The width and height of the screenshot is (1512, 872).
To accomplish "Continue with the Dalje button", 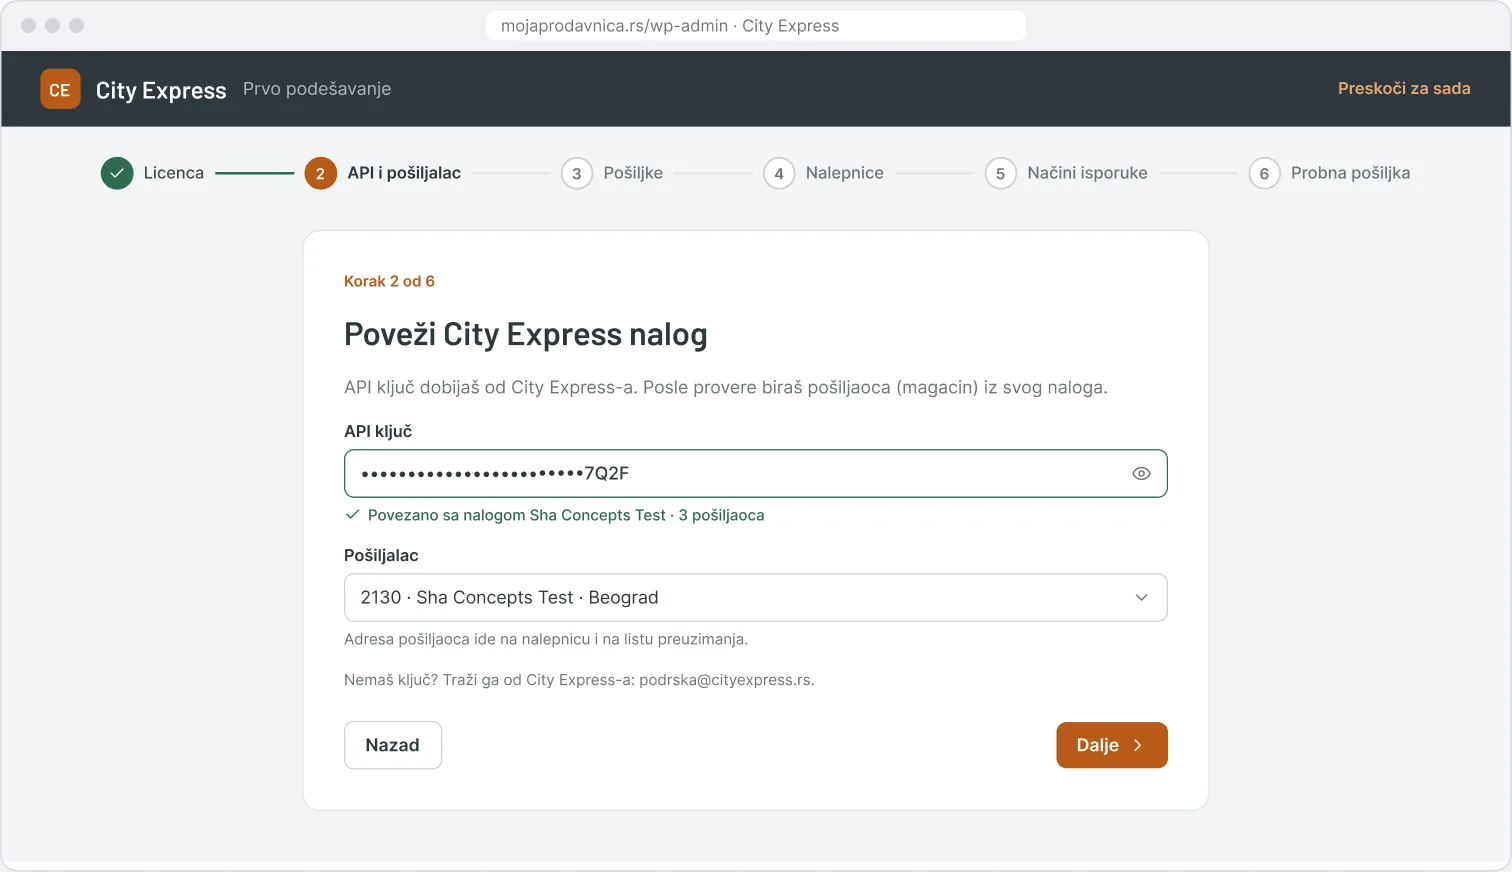I will point(1112,745).
